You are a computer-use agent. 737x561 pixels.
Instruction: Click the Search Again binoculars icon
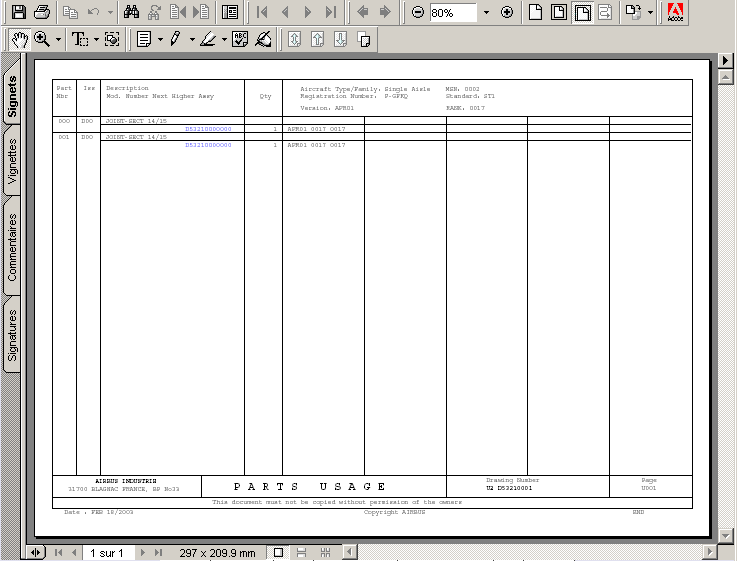coord(154,12)
